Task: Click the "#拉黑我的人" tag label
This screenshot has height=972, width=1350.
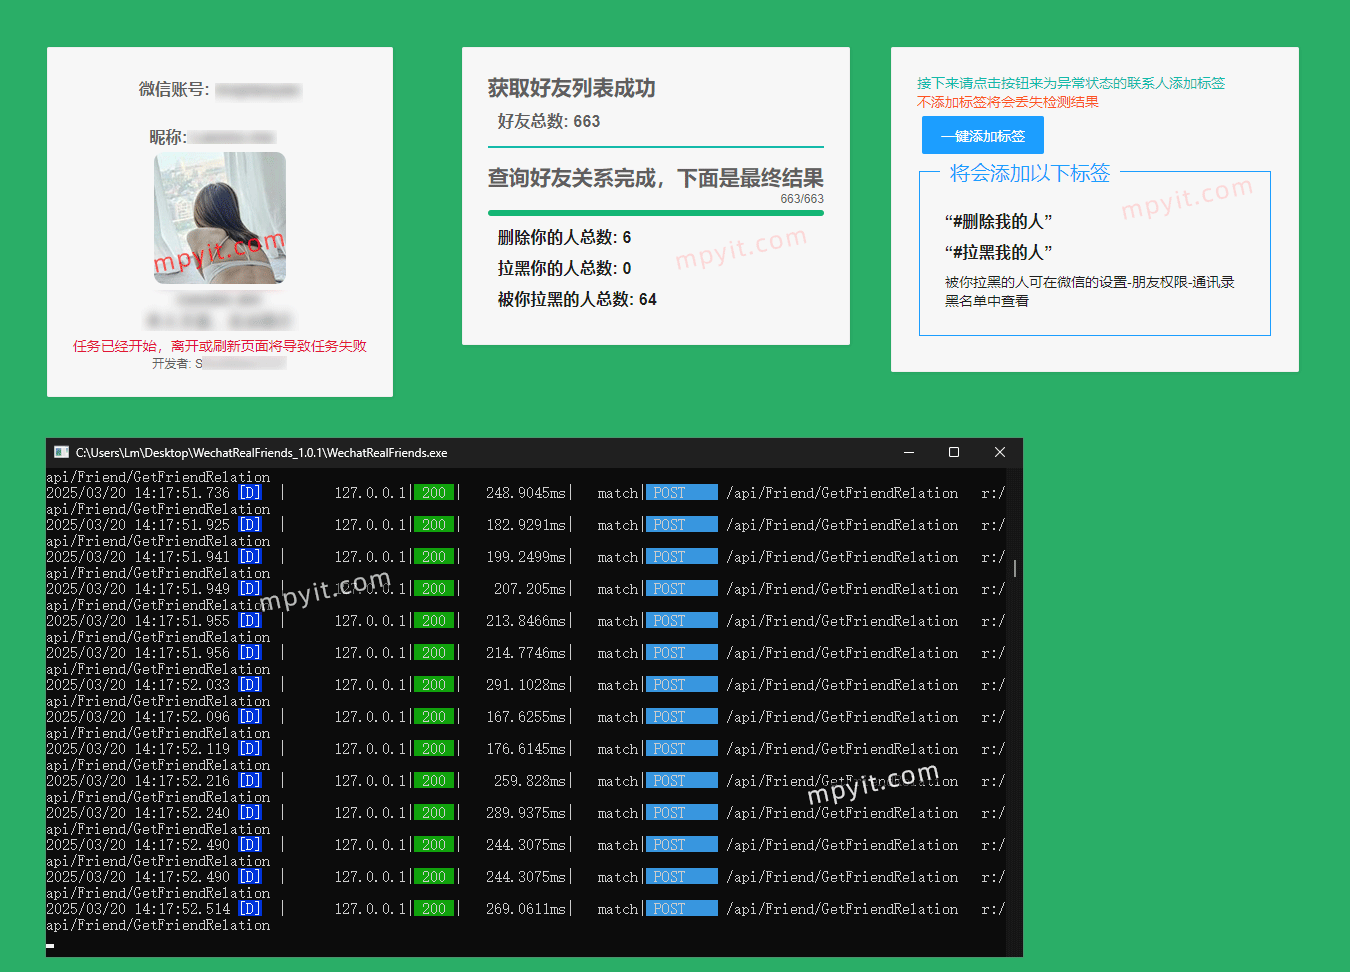Action: 998,252
